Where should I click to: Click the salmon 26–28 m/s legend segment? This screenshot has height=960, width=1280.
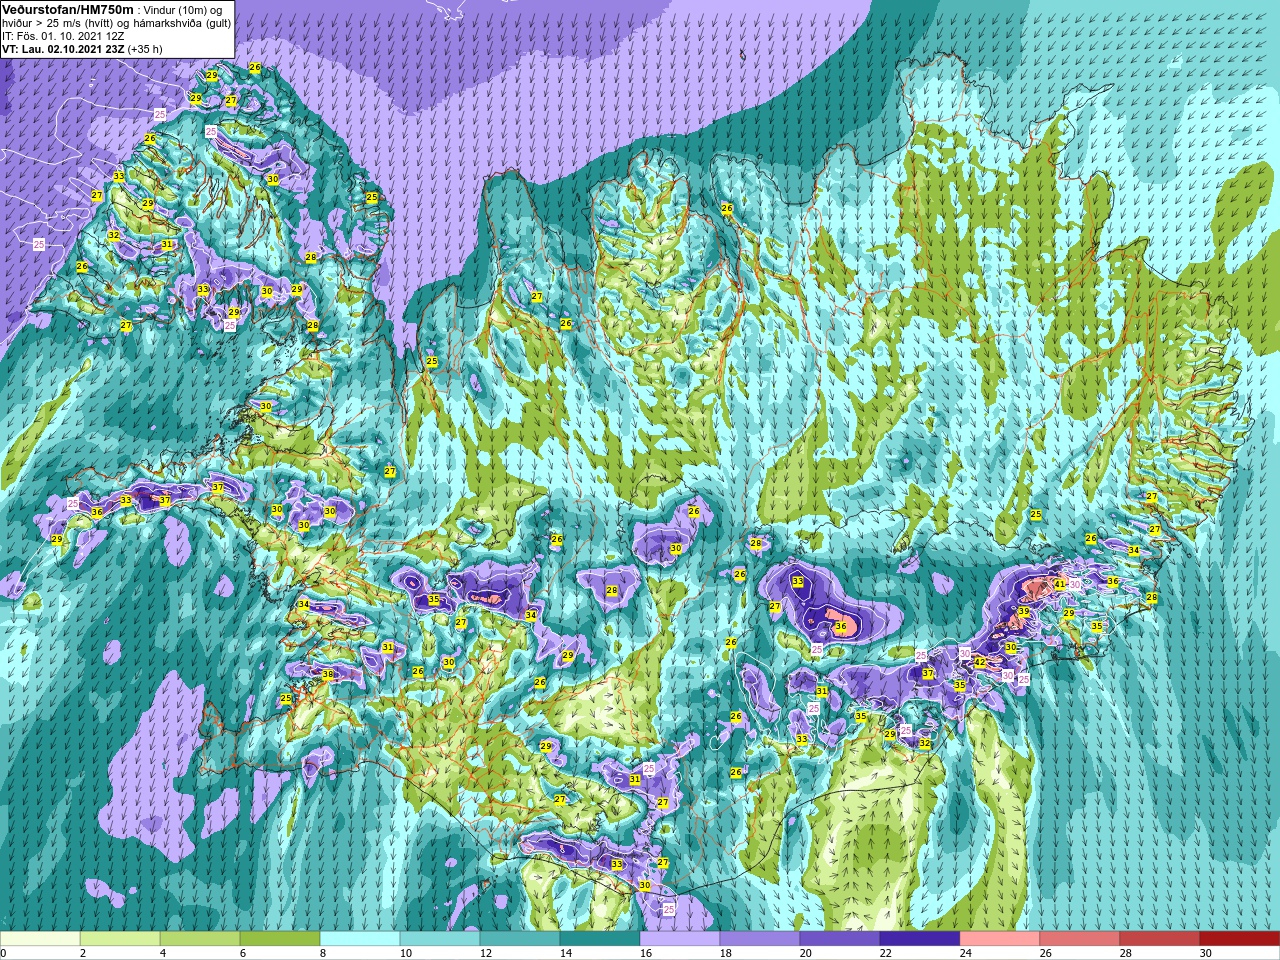[1080, 939]
